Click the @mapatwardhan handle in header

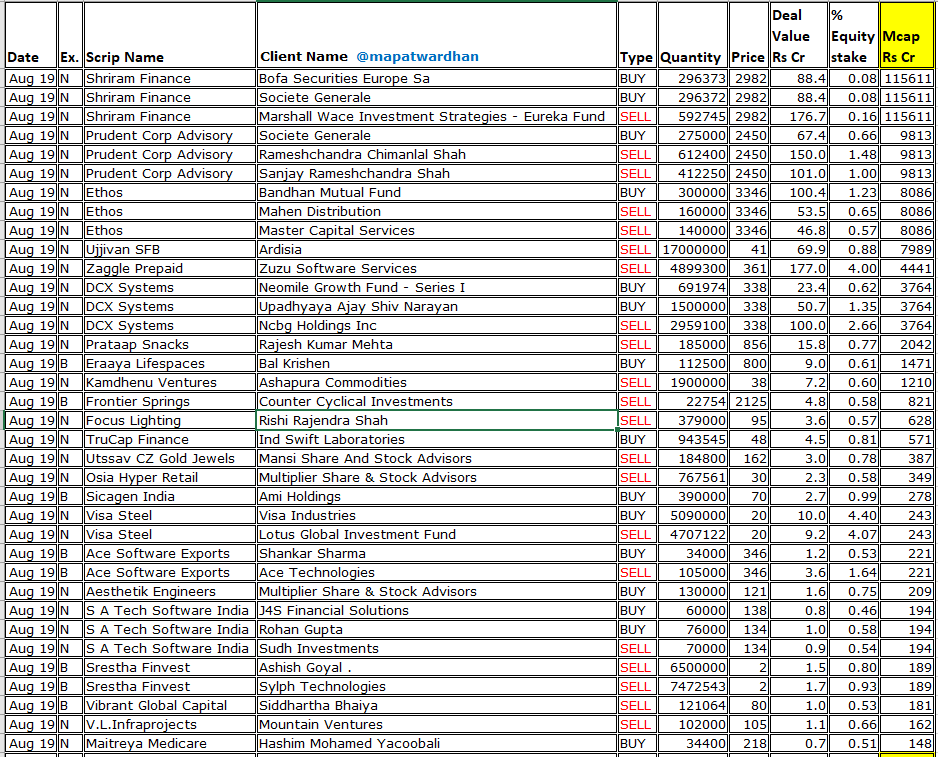point(417,57)
